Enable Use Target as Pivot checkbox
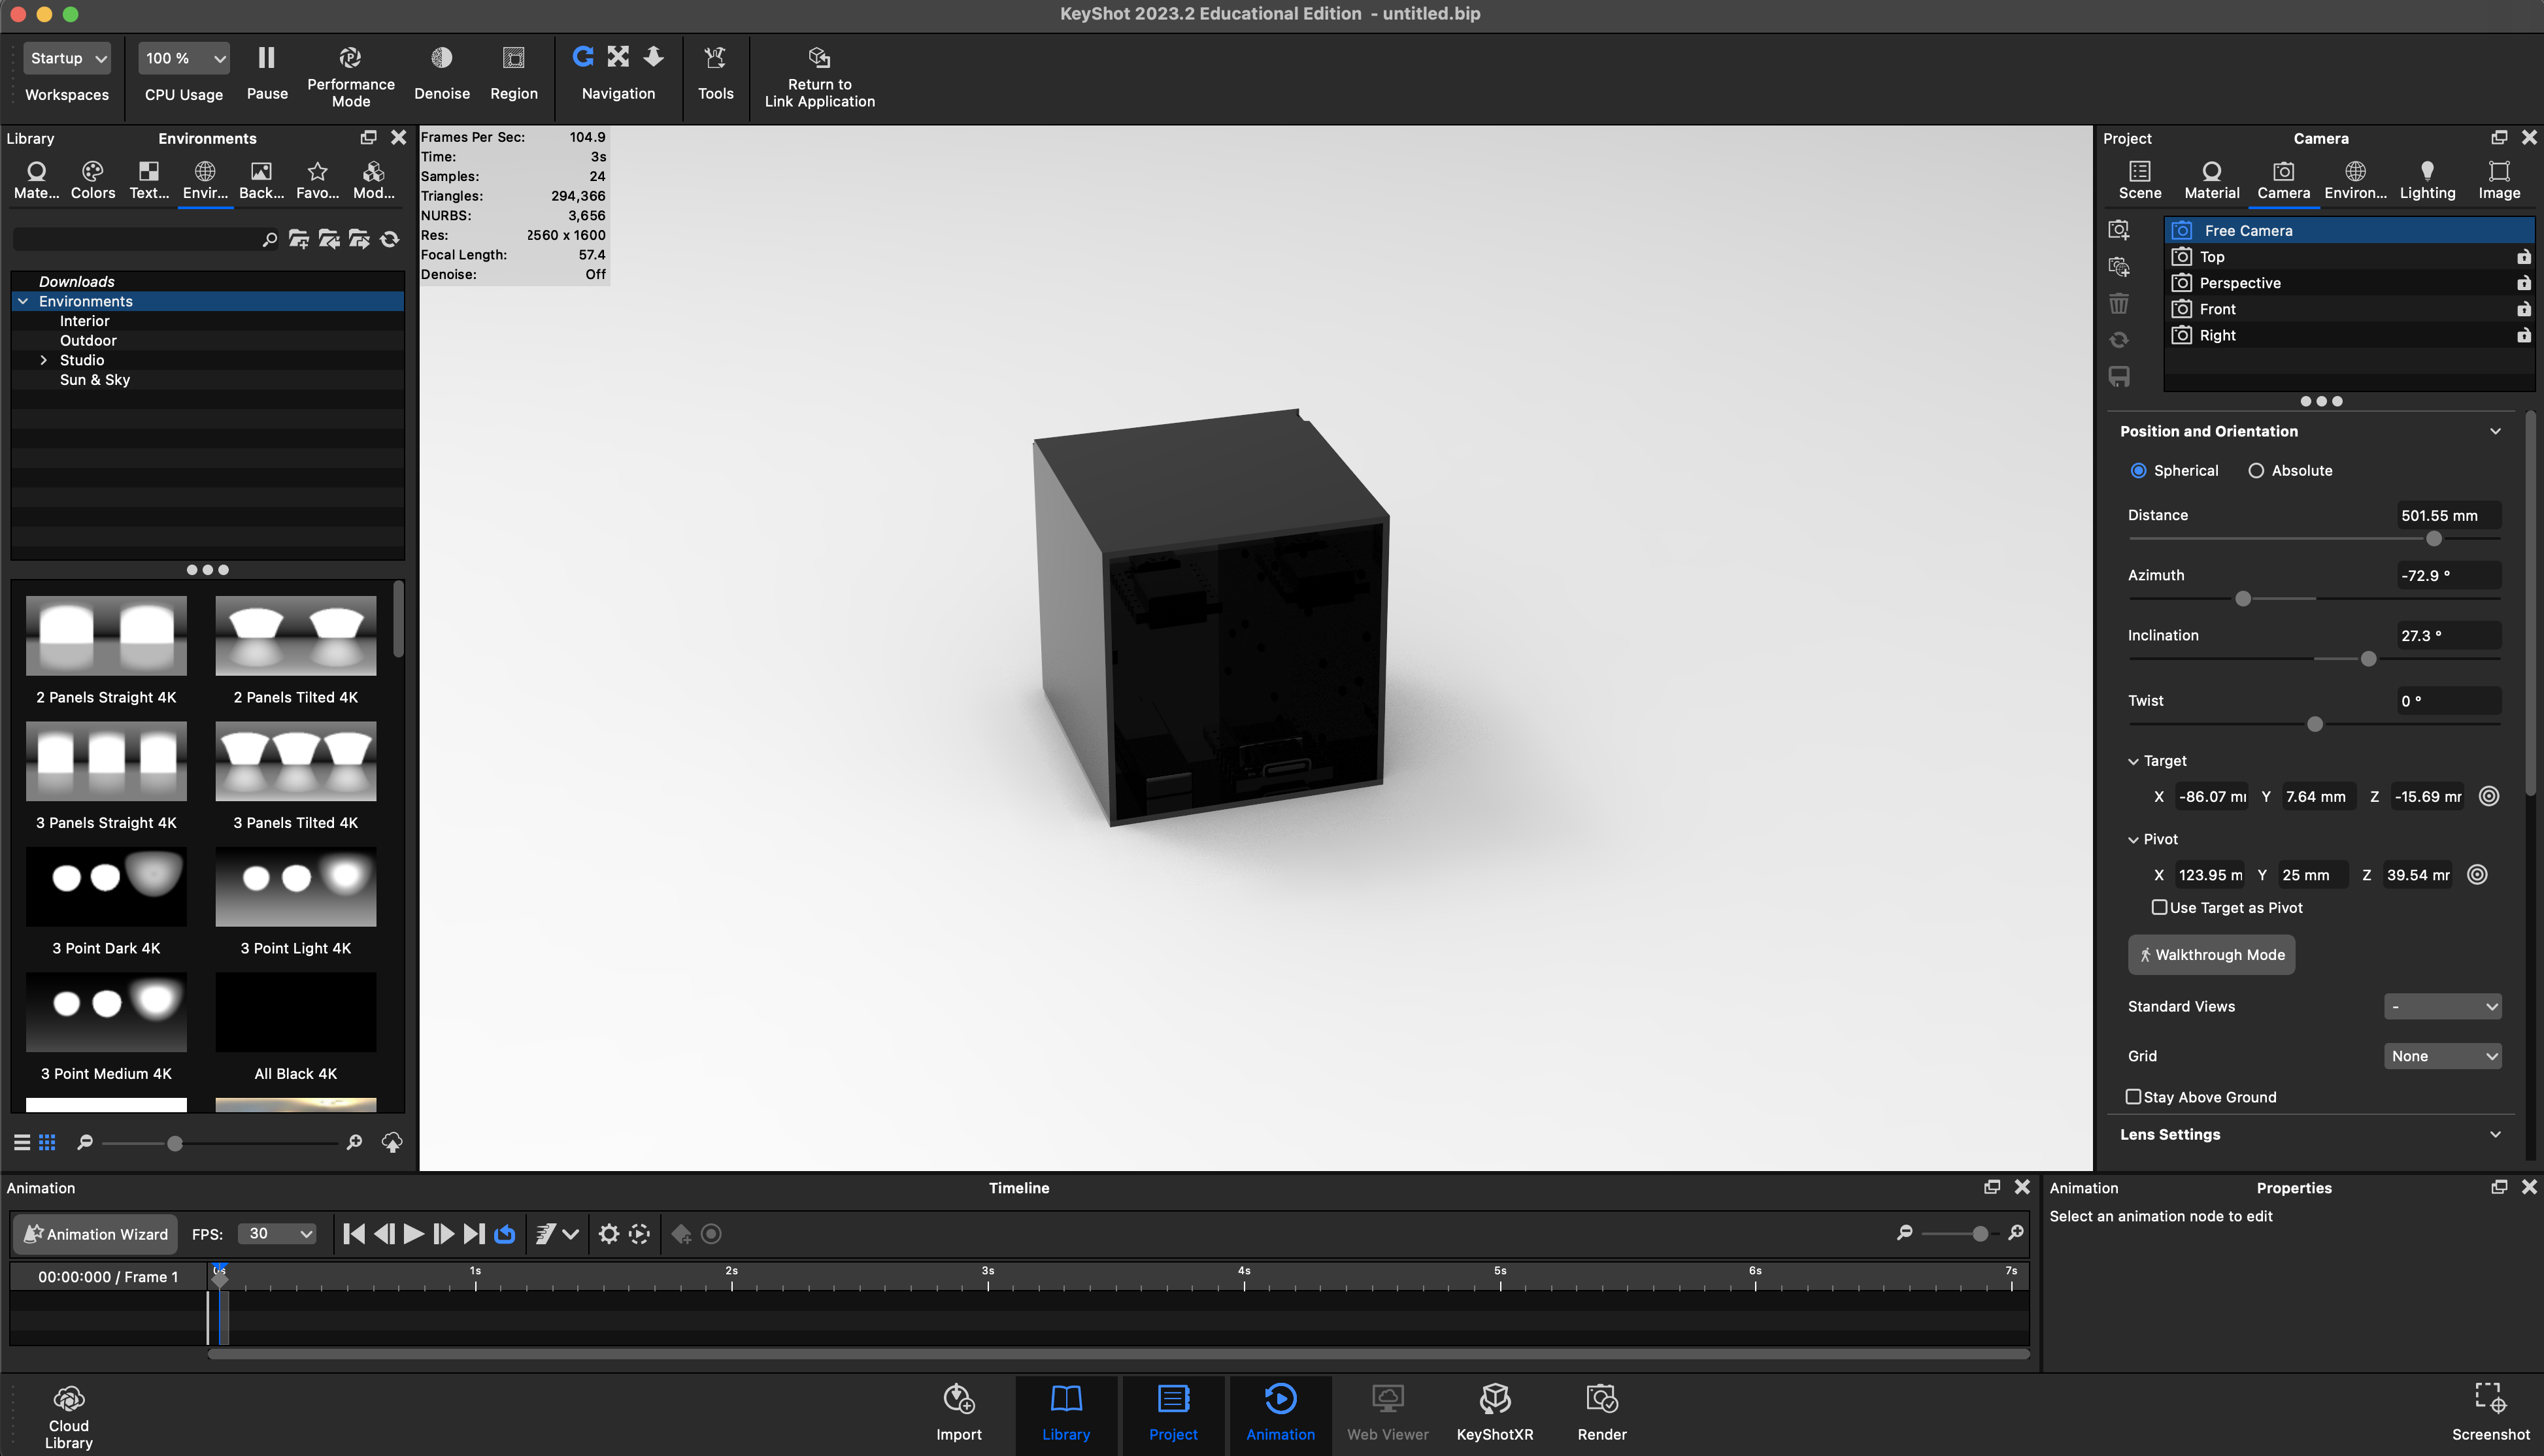The width and height of the screenshot is (2544, 1456). tap(2159, 908)
